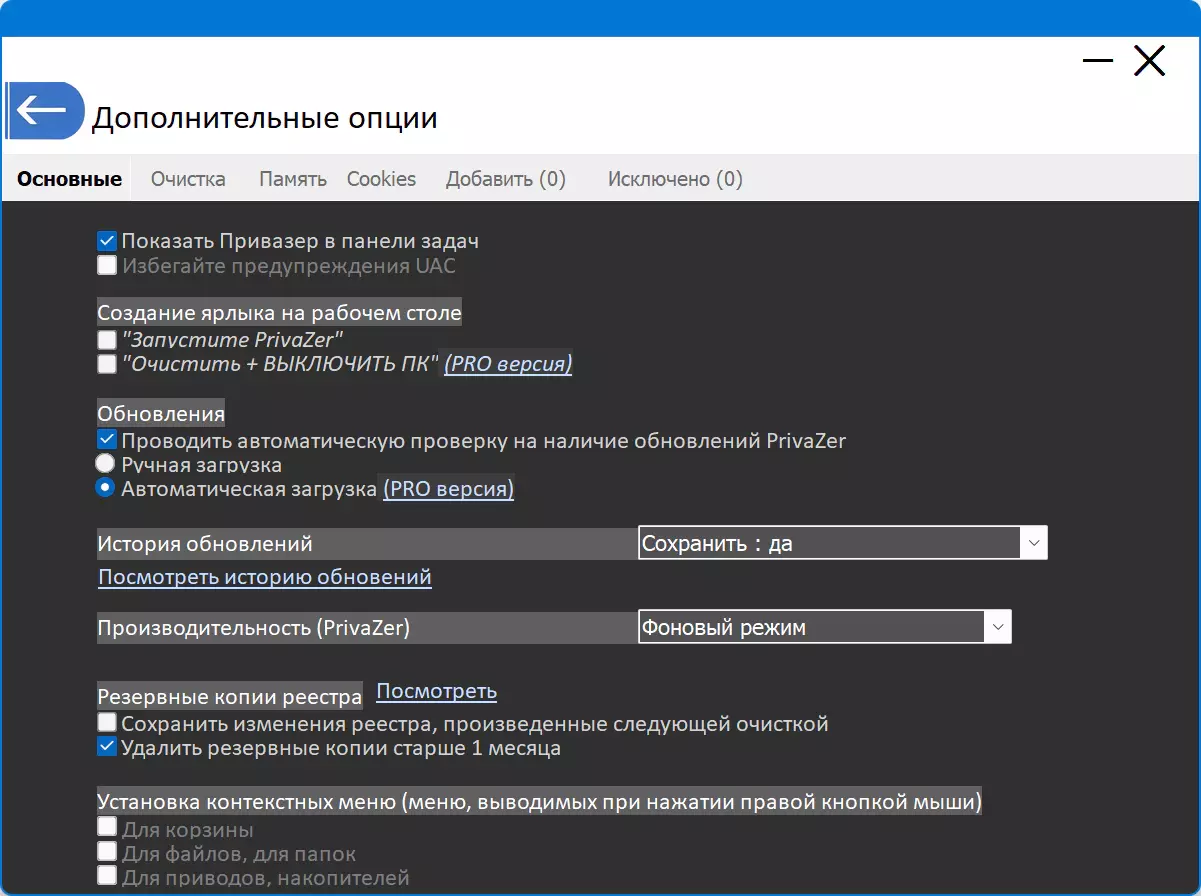Open the Очистка tab
Image resolution: width=1201 pixels, height=896 pixels.
pyautogui.click(x=188, y=180)
